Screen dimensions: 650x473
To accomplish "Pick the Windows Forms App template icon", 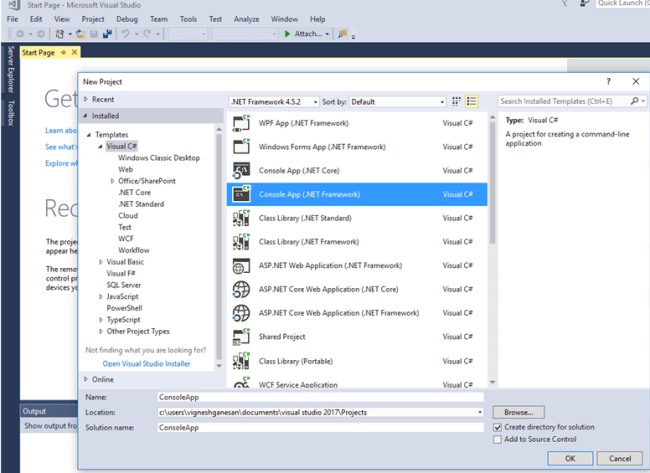I will point(241,147).
